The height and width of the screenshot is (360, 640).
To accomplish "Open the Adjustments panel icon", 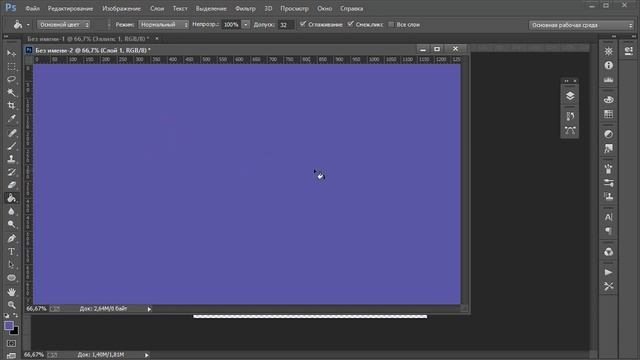I will pos(608,134).
